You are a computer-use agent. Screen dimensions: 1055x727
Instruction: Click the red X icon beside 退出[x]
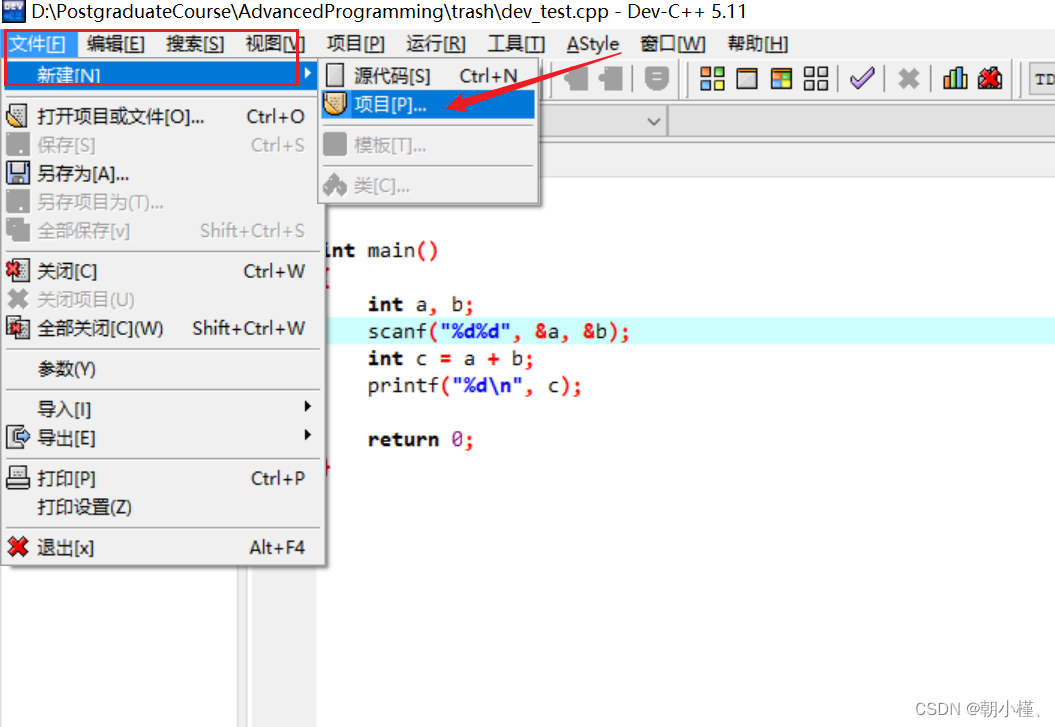(16, 548)
